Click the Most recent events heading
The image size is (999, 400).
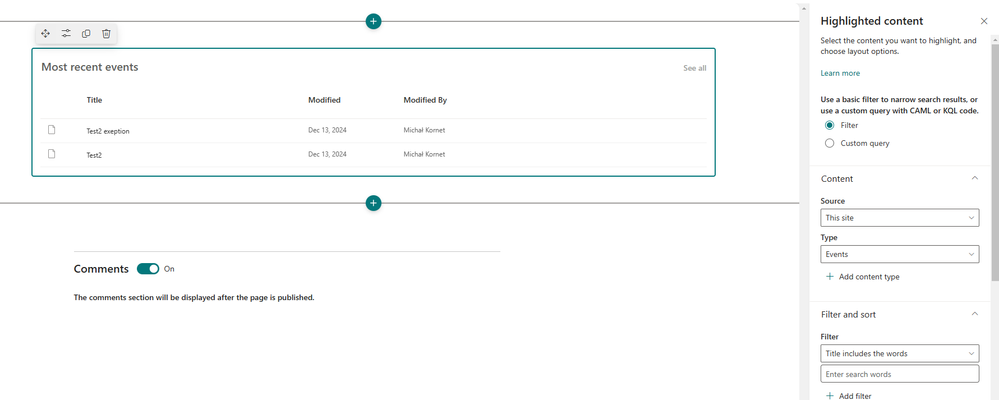tap(90, 67)
